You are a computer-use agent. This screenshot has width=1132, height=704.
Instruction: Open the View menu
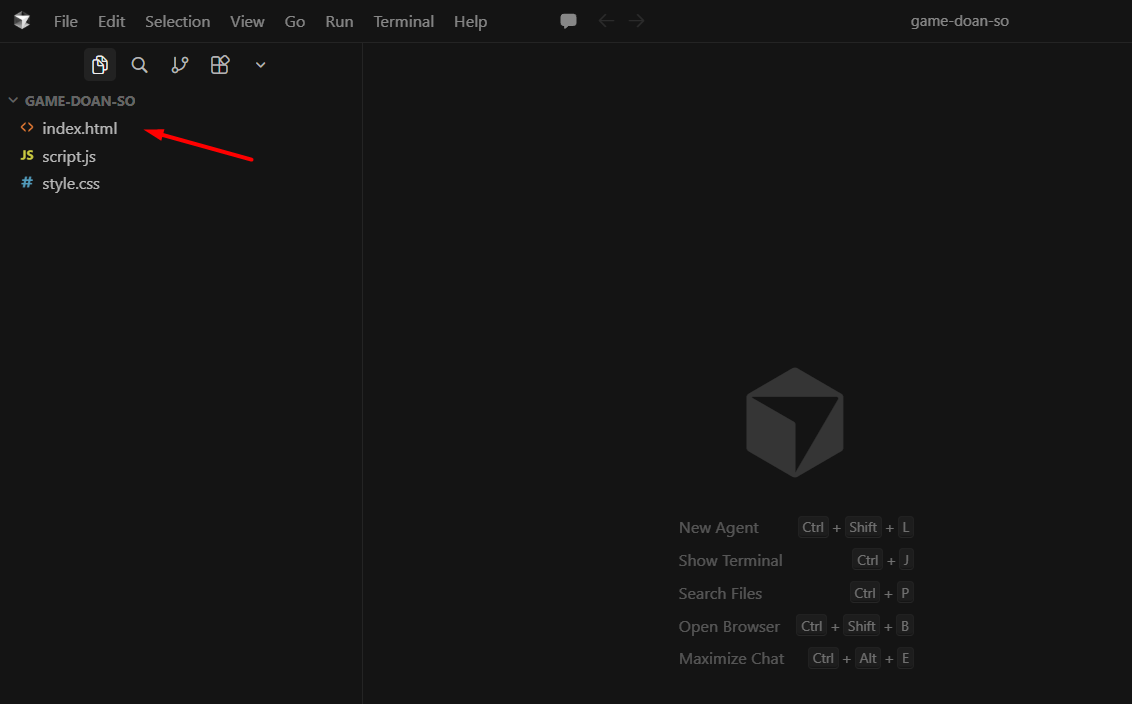(x=247, y=22)
